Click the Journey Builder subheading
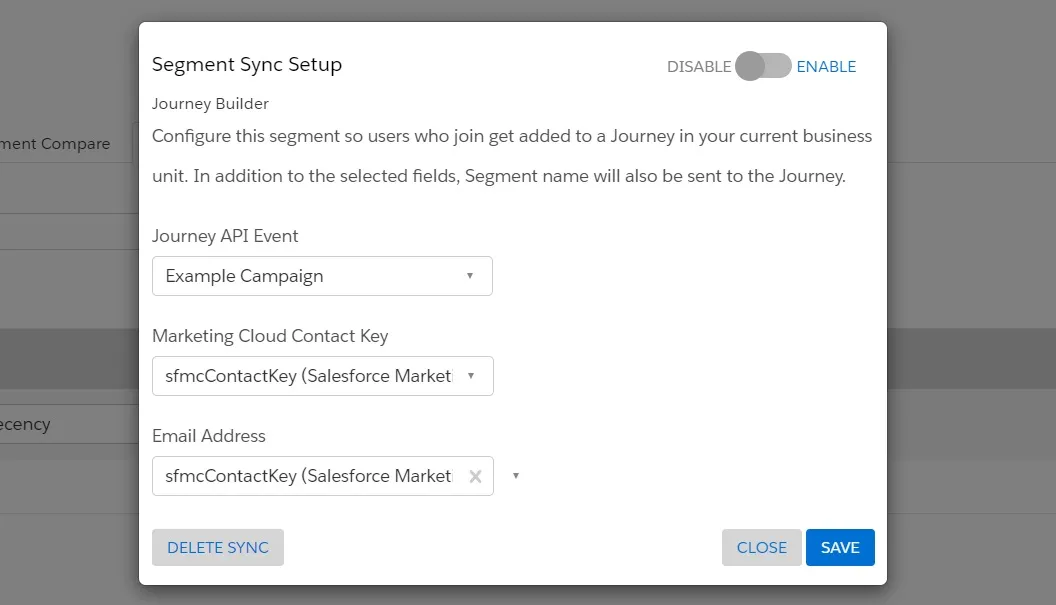This screenshot has height=605, width=1056. click(x=210, y=103)
